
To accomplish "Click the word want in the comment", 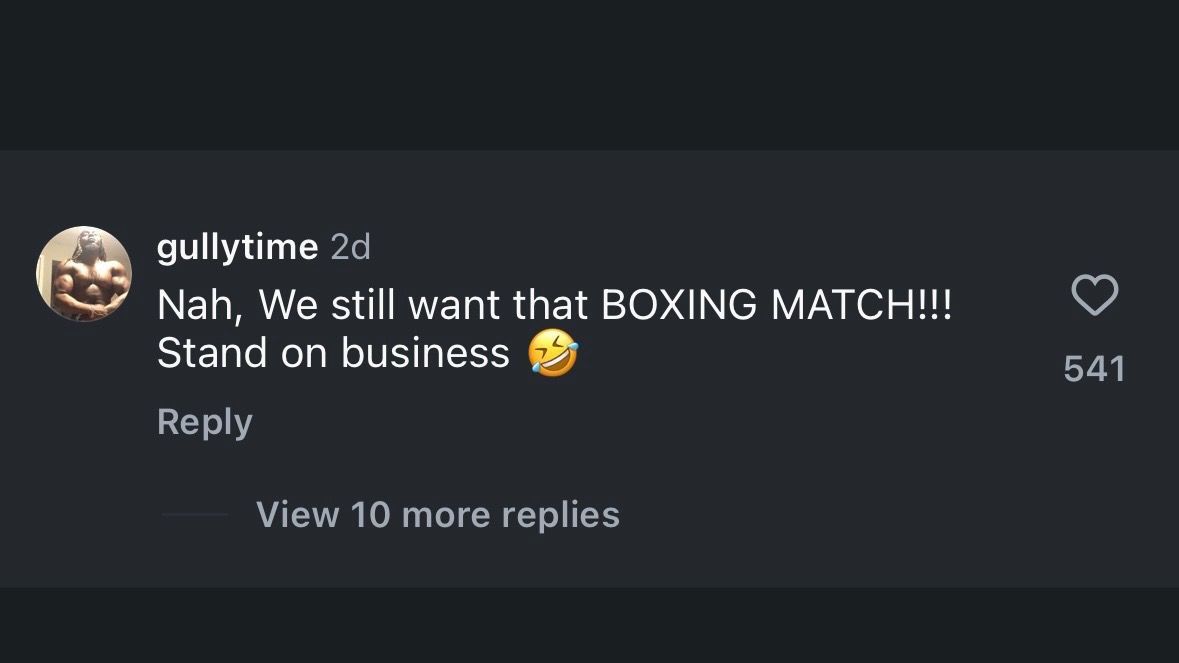I will [x=455, y=306].
